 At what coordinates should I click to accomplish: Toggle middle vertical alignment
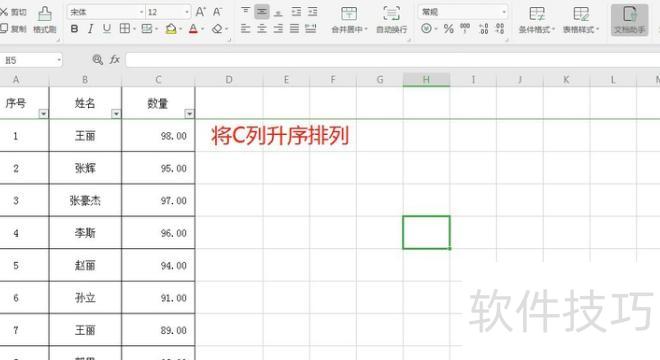click(x=262, y=12)
